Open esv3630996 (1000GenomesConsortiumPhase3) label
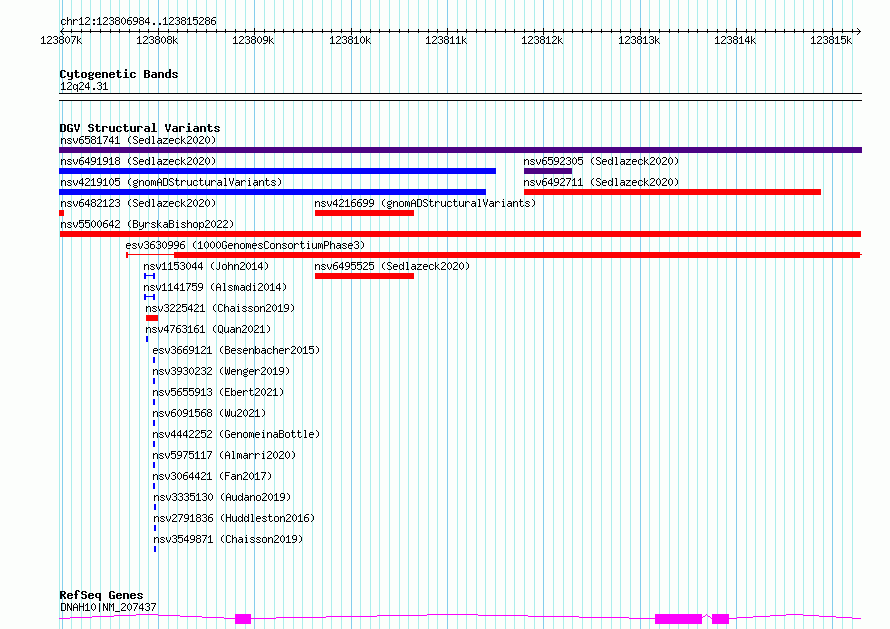The width and height of the screenshot is (890, 629). 245,245
